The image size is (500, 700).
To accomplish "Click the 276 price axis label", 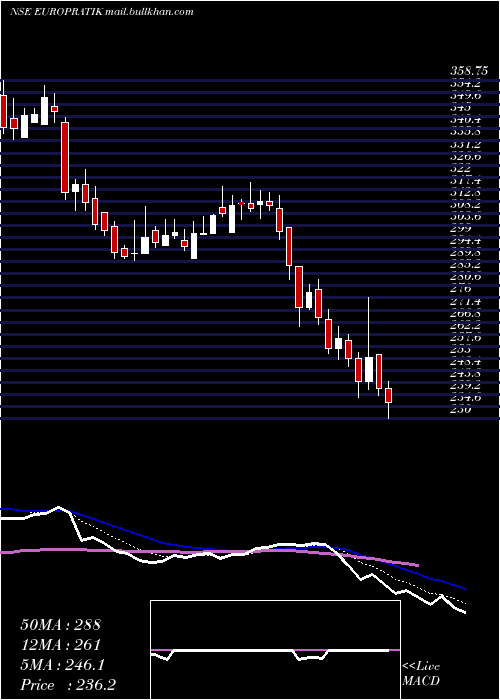I will tap(461, 289).
